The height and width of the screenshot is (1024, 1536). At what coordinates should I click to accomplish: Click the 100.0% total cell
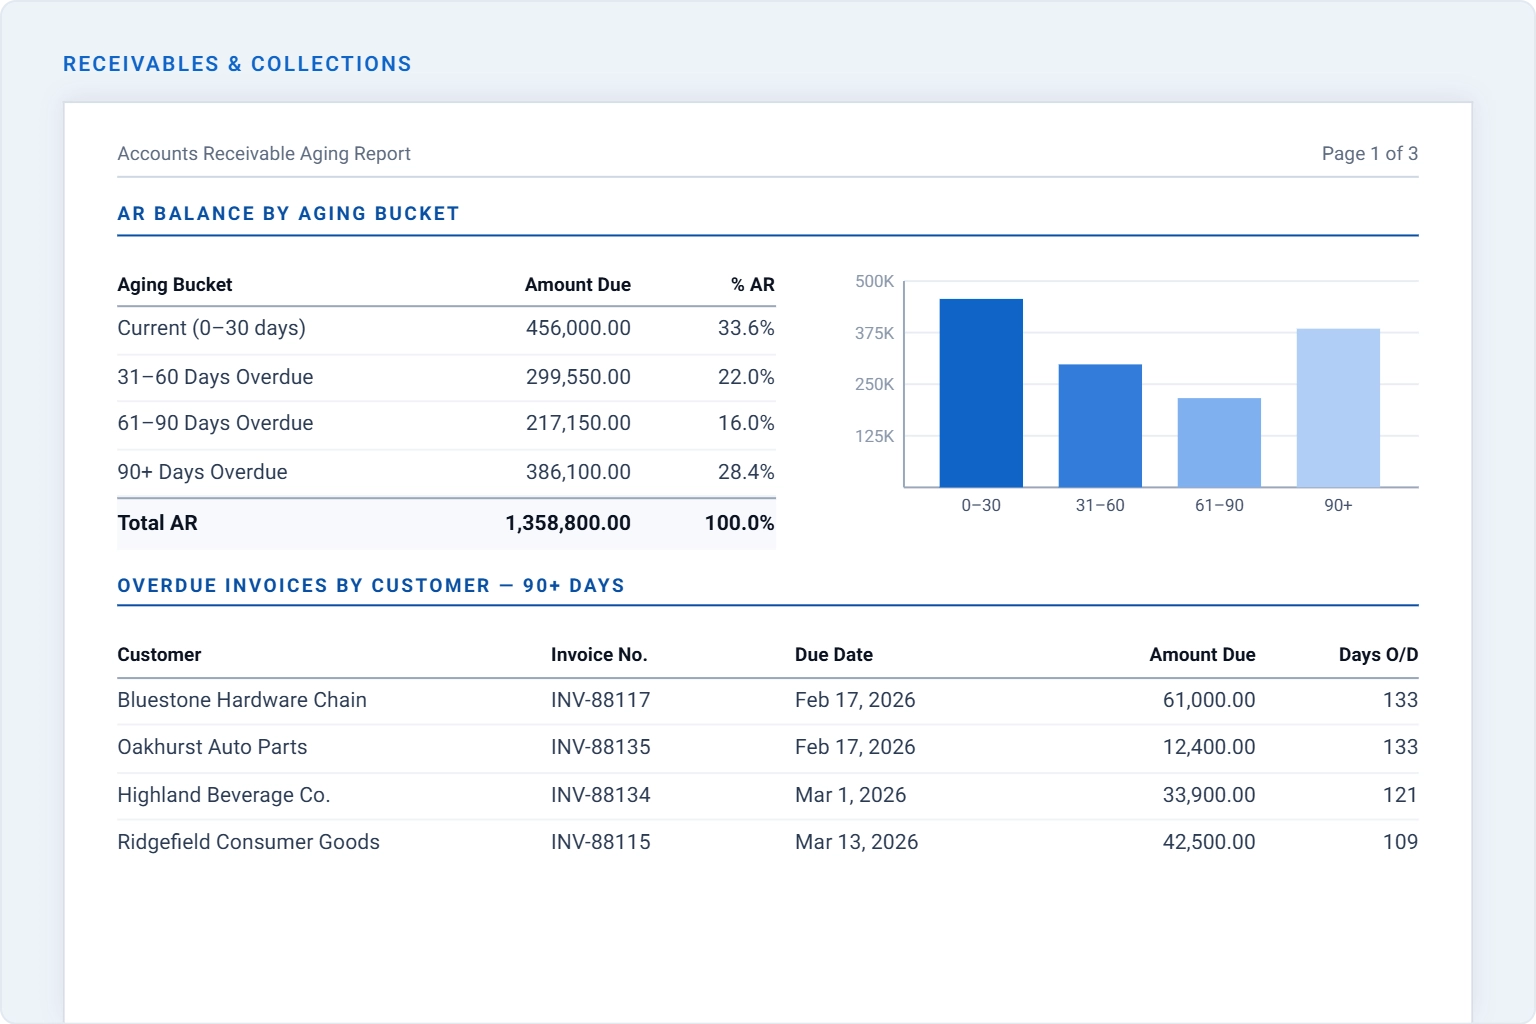coord(740,523)
